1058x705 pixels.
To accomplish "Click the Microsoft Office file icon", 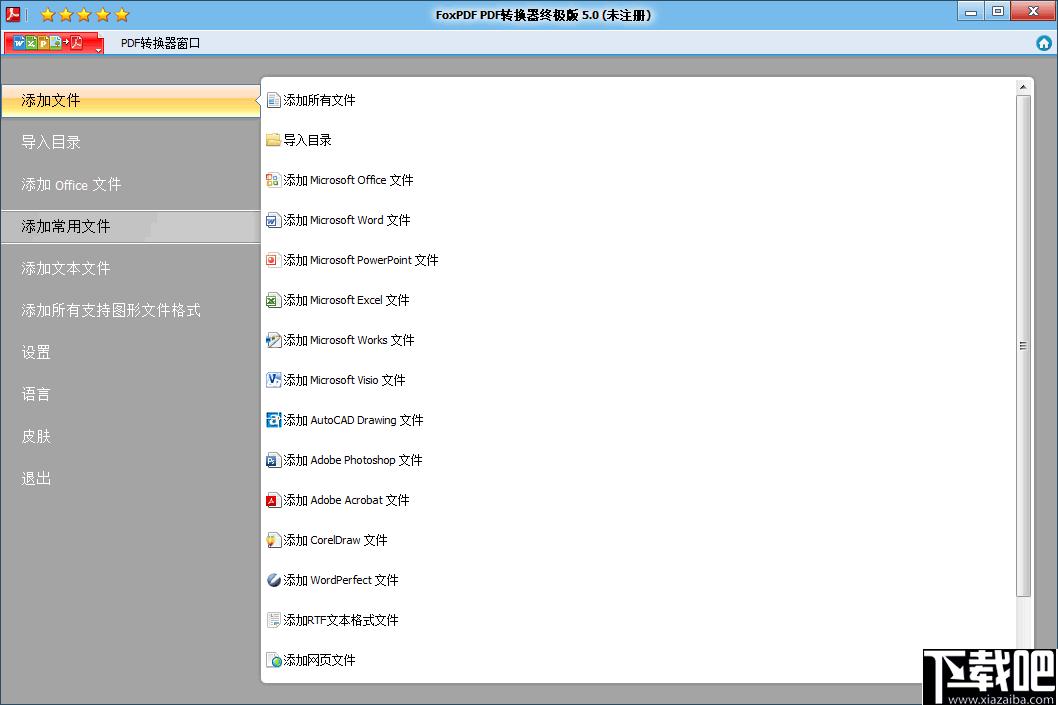I will coord(273,180).
